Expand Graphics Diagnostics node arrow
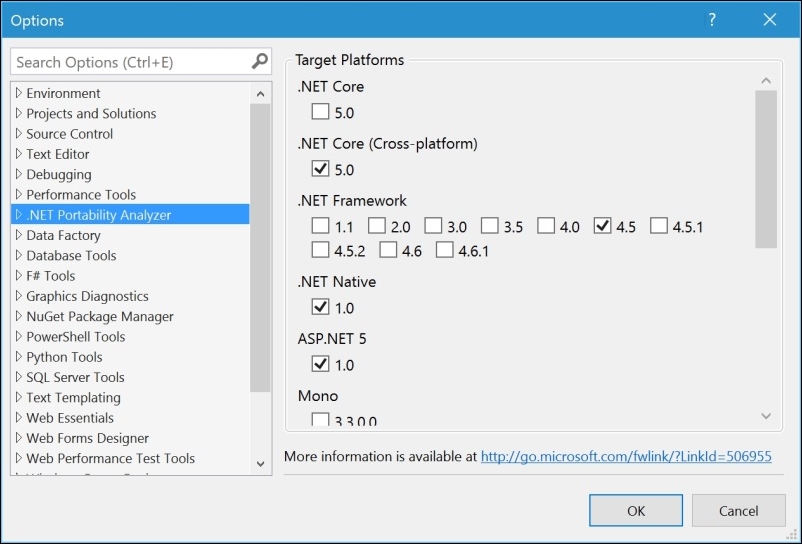 [19, 296]
